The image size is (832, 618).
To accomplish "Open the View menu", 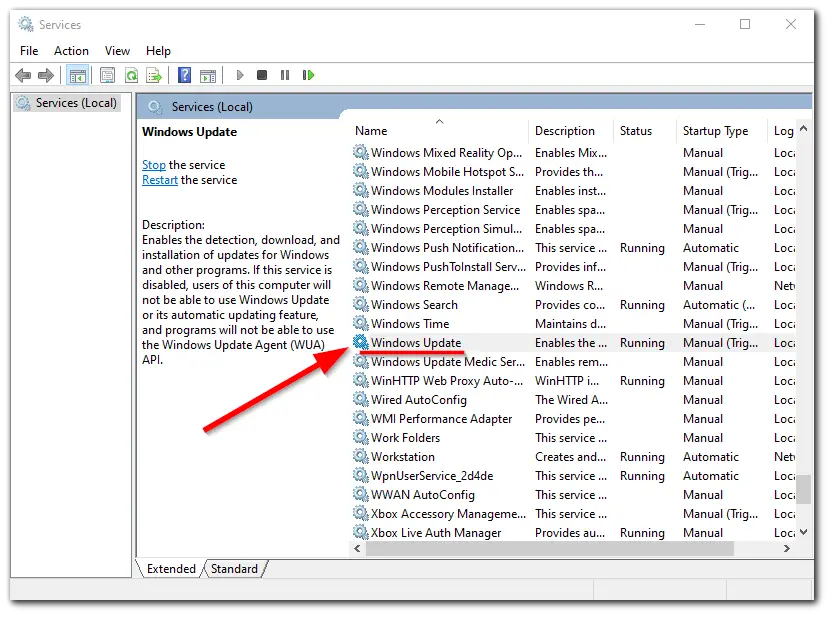I will point(117,51).
